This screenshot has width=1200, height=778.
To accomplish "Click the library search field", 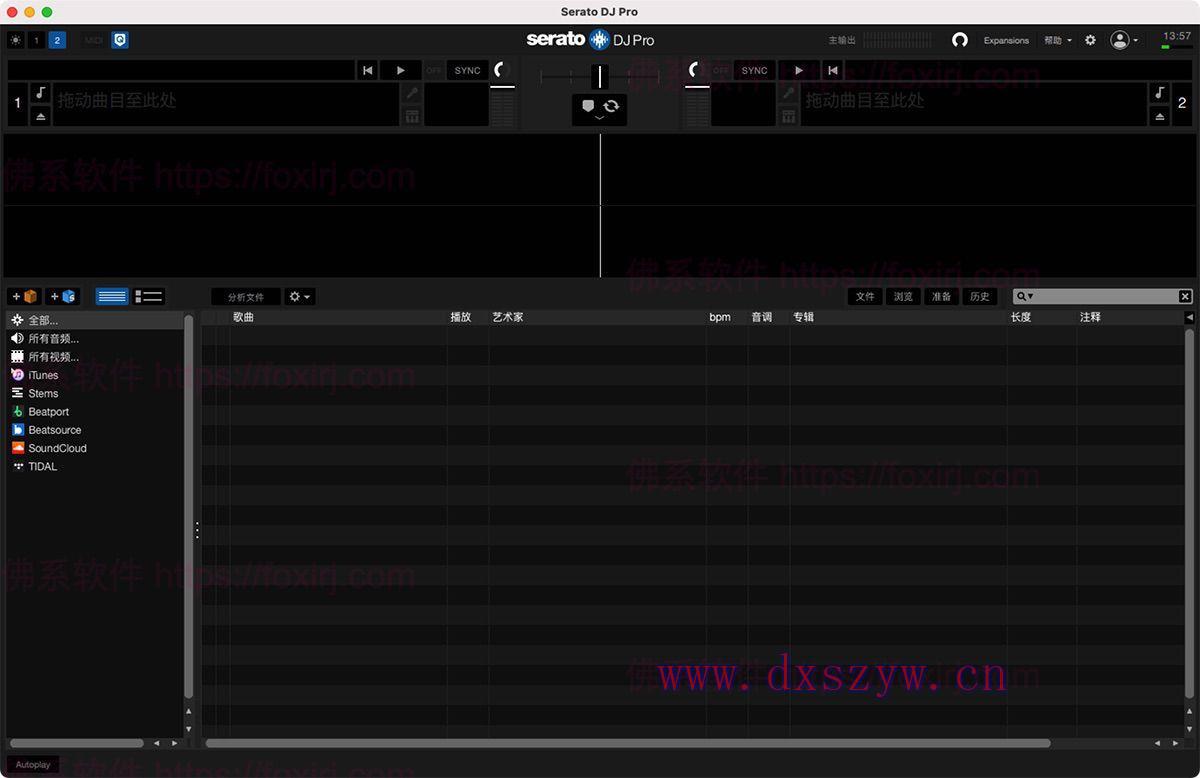I will pos(1102,296).
